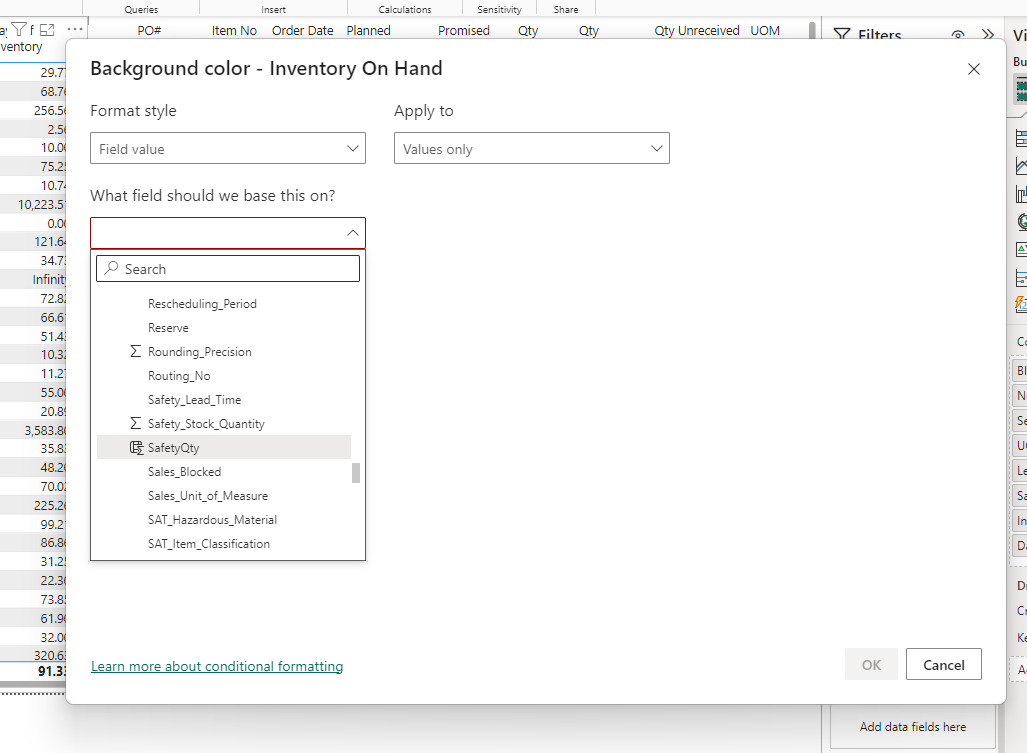
Task: Toggle Filters pane eye icon
Action: pos(958,35)
